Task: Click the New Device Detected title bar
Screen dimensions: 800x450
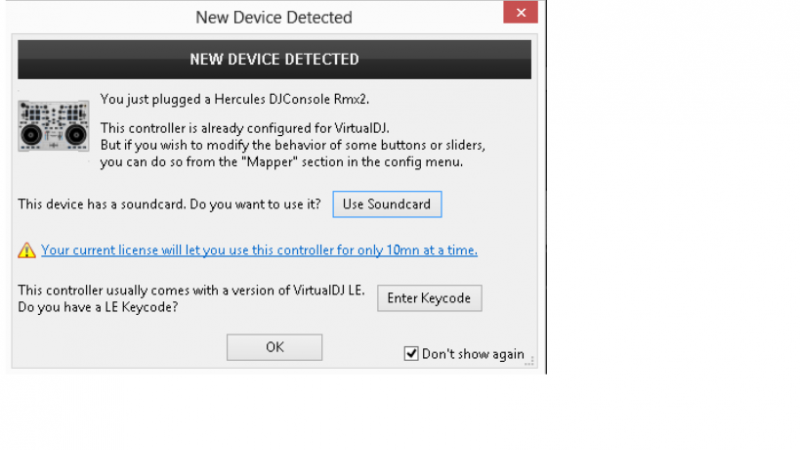Action: [273, 17]
